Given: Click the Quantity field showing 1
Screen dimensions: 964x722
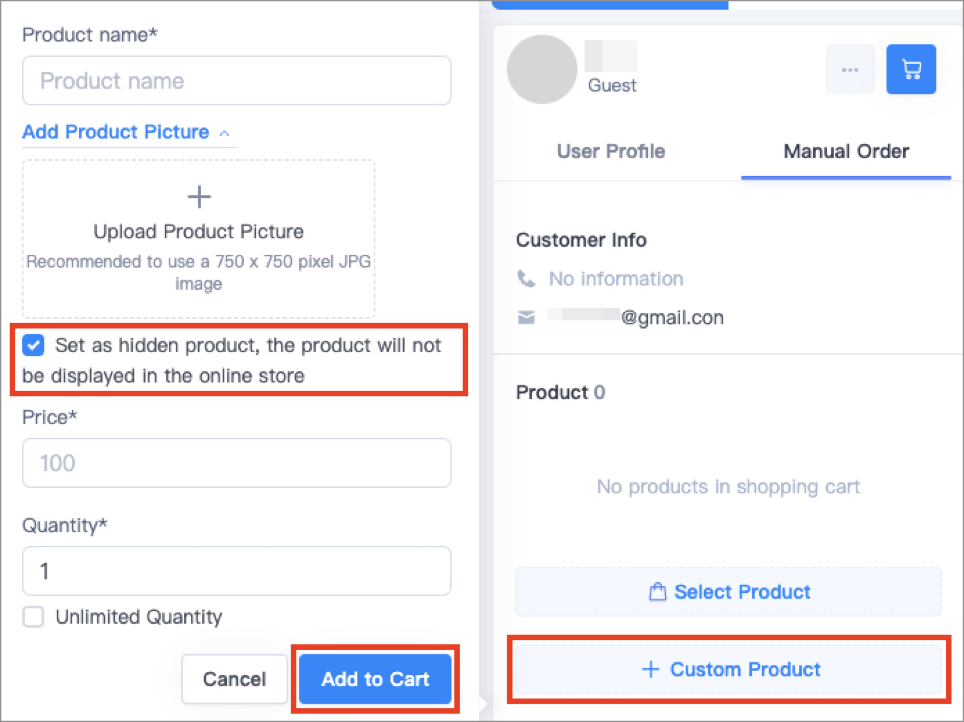Looking at the screenshot, I should [237, 571].
